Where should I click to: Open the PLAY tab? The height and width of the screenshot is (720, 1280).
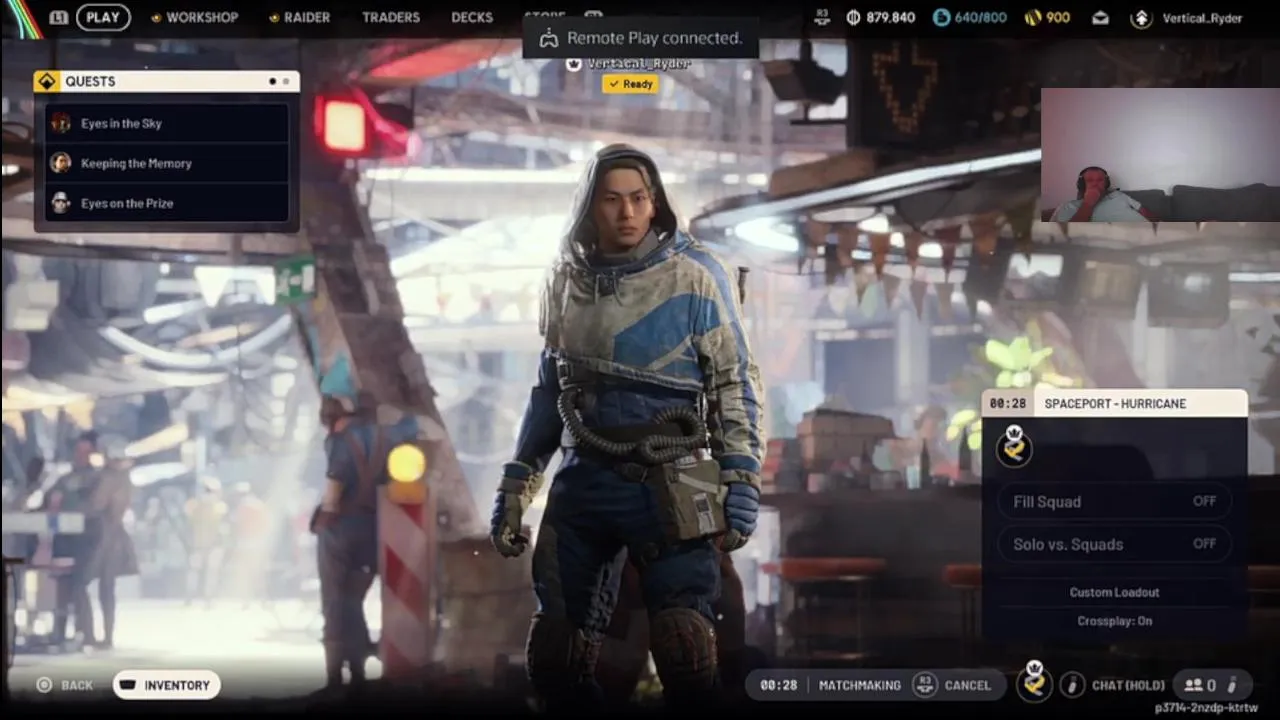(x=103, y=17)
